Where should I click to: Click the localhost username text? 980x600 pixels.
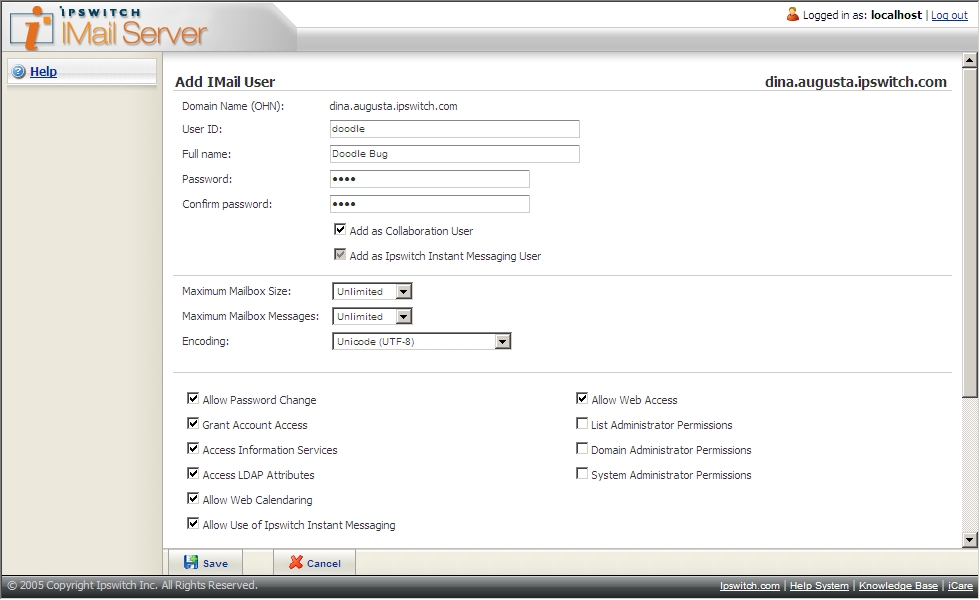point(896,15)
